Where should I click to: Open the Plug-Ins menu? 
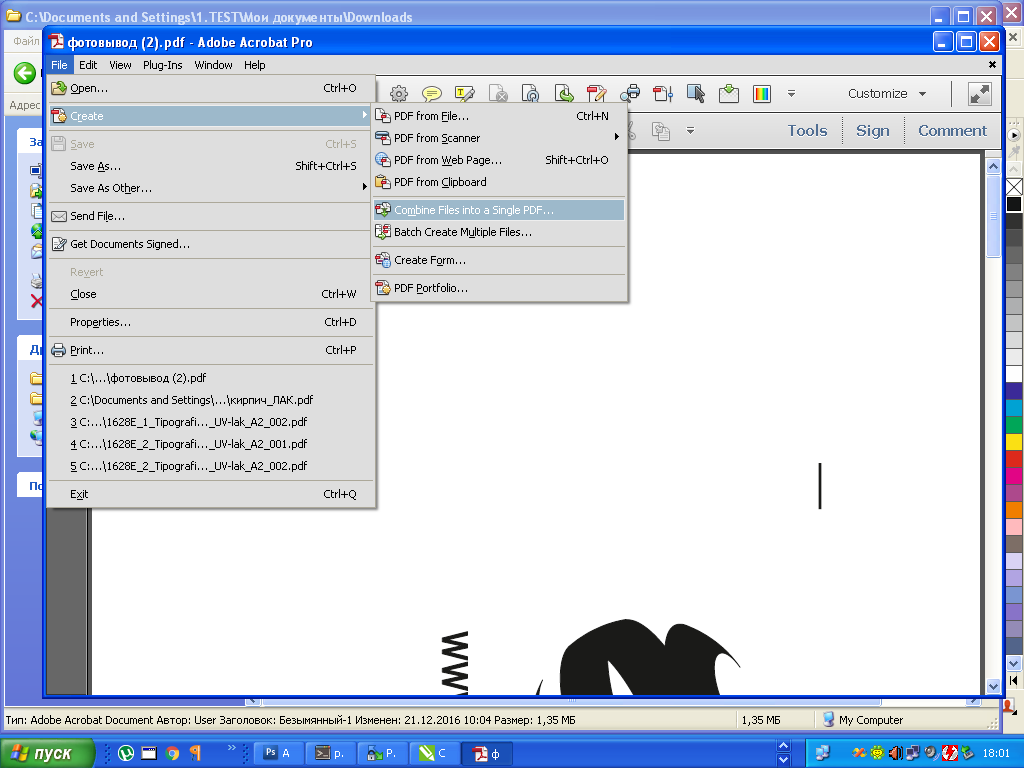point(163,65)
